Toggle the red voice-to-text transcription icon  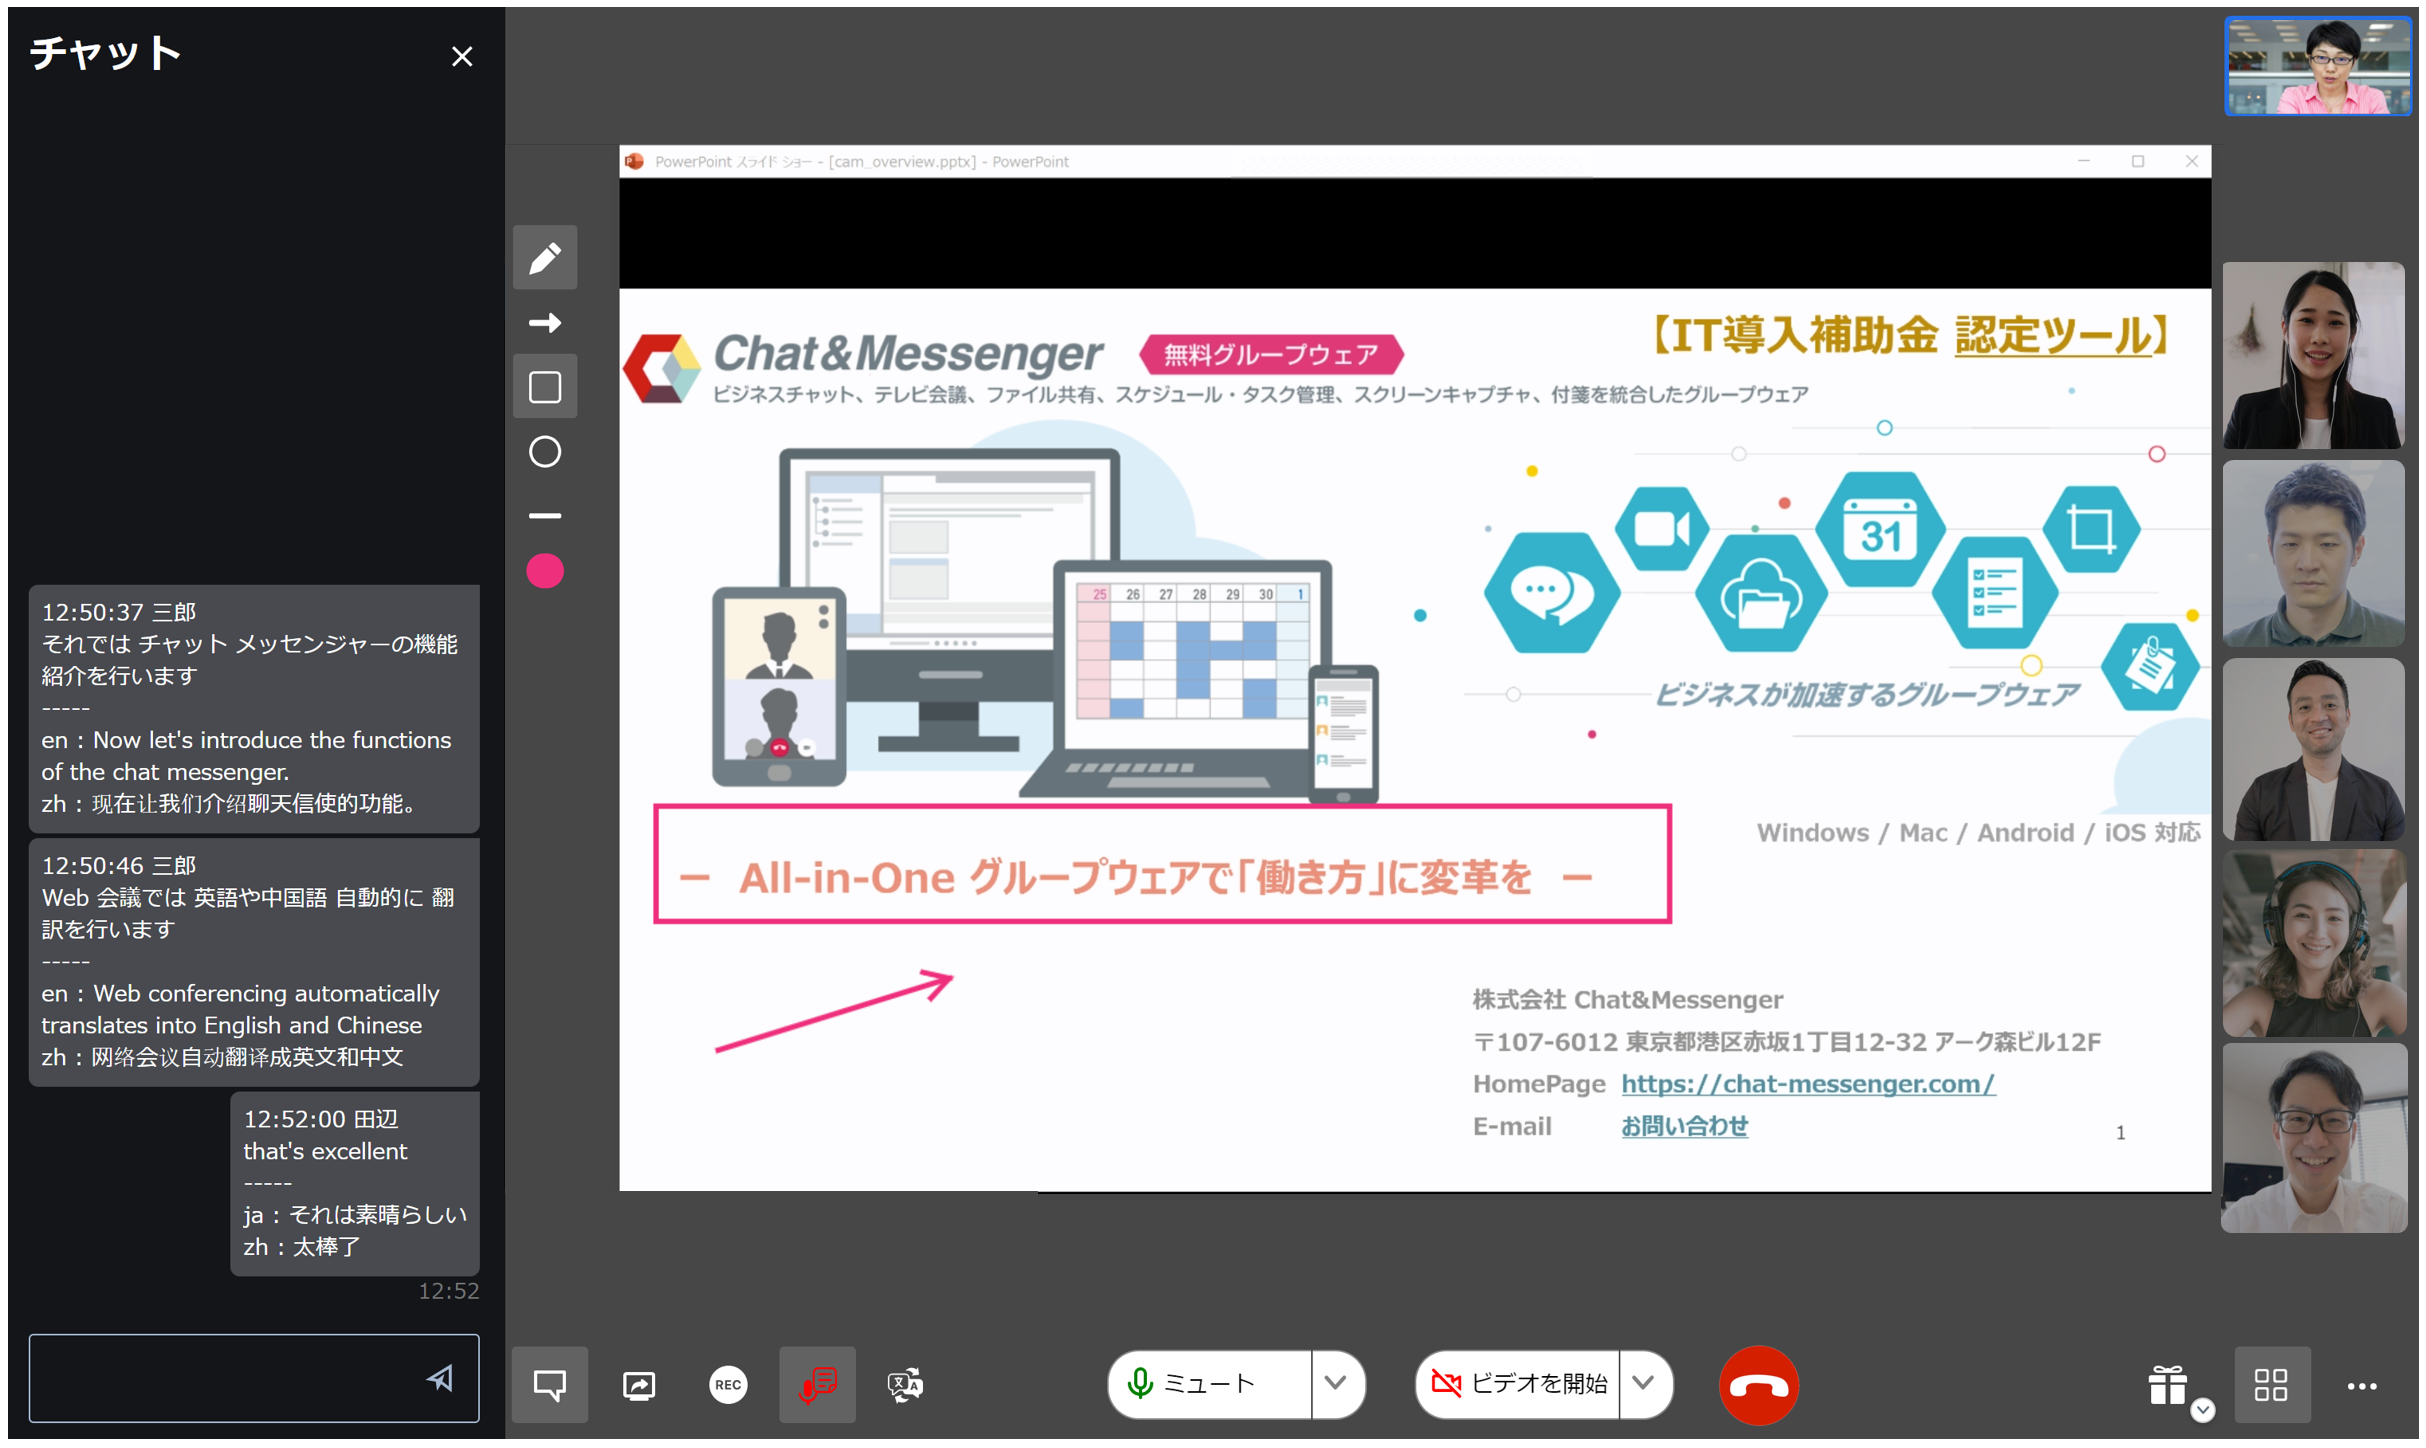tap(817, 1385)
